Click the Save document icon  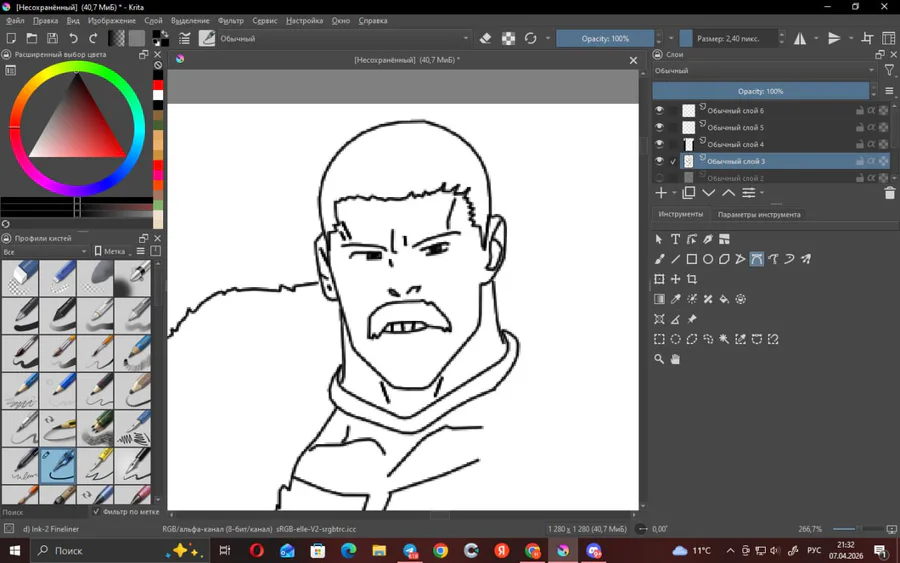point(51,39)
